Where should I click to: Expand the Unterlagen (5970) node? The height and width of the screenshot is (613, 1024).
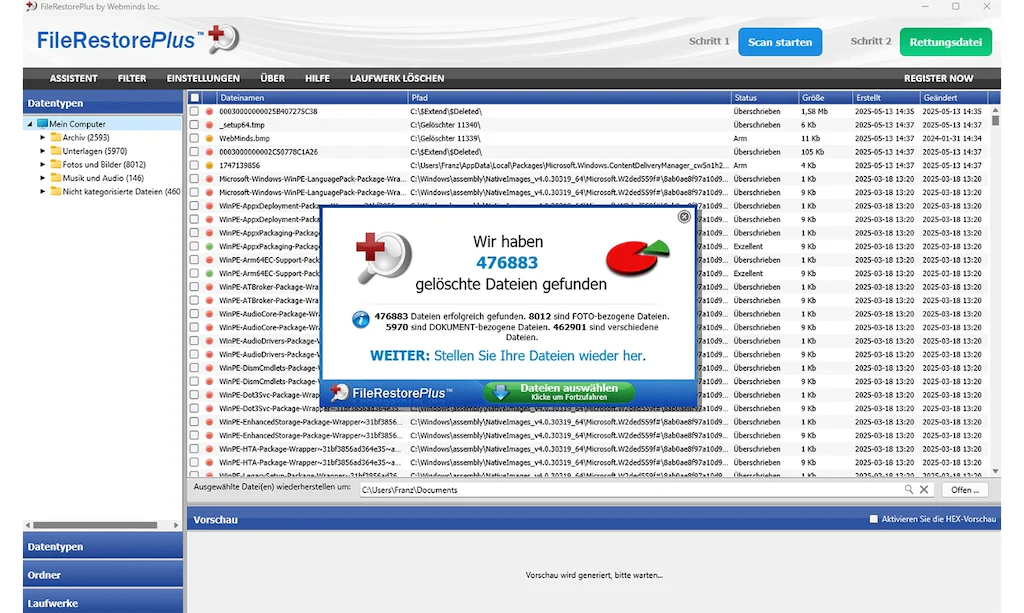[x=42, y=151]
